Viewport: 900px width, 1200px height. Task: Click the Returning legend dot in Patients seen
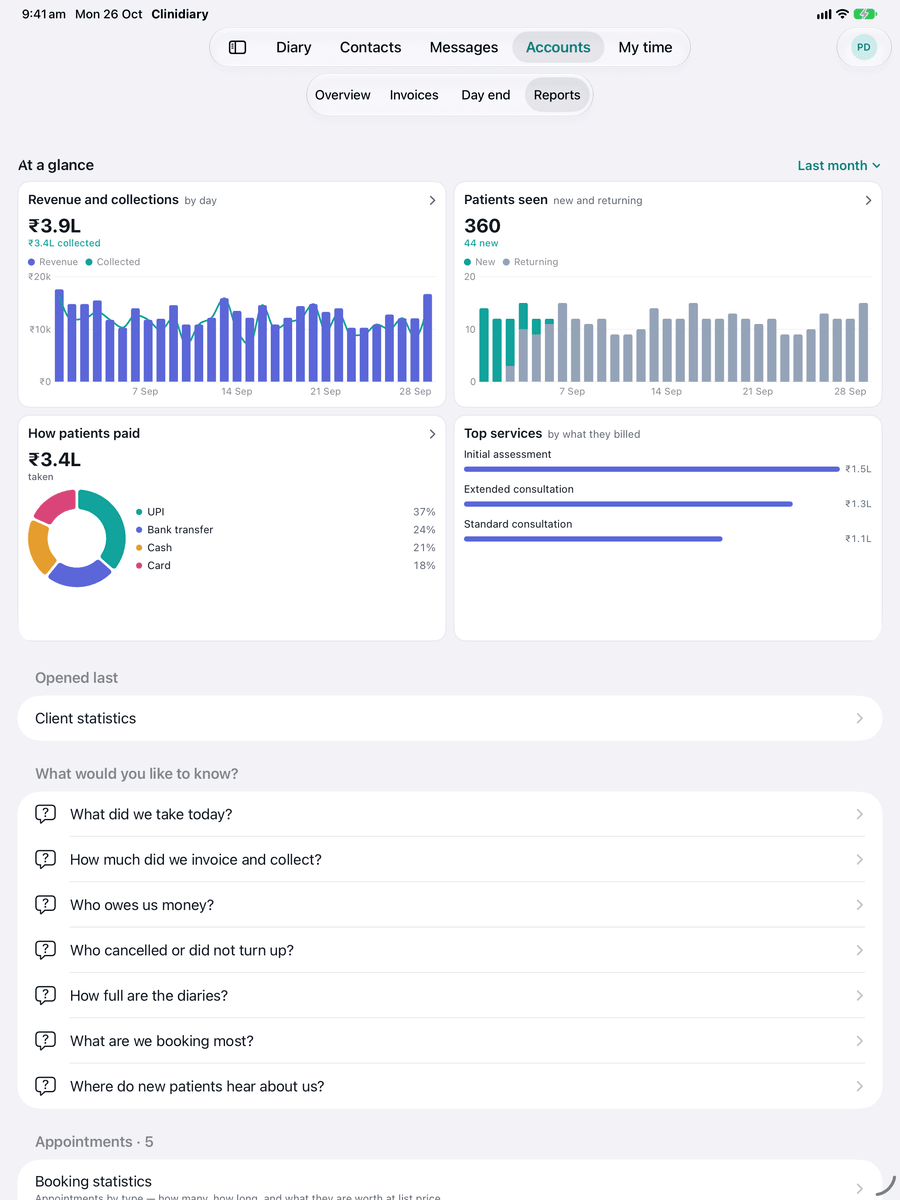(506, 262)
